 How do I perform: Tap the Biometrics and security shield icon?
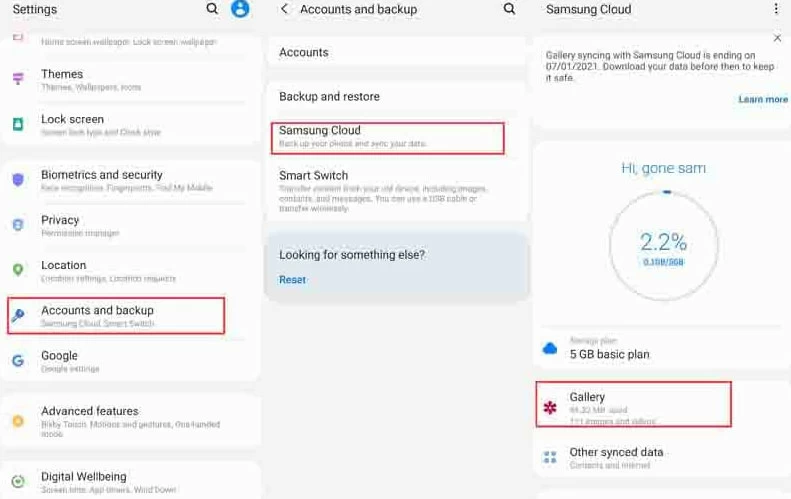(x=18, y=180)
